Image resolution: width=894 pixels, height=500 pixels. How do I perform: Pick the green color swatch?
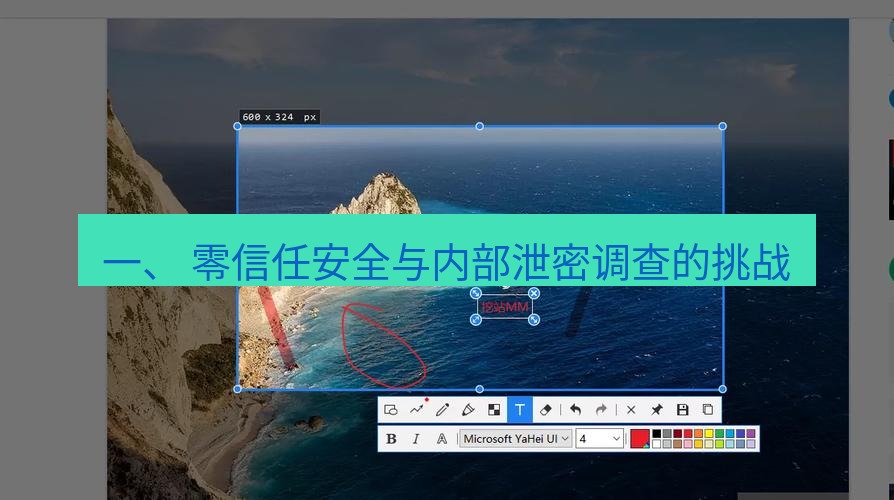[x=720, y=433]
